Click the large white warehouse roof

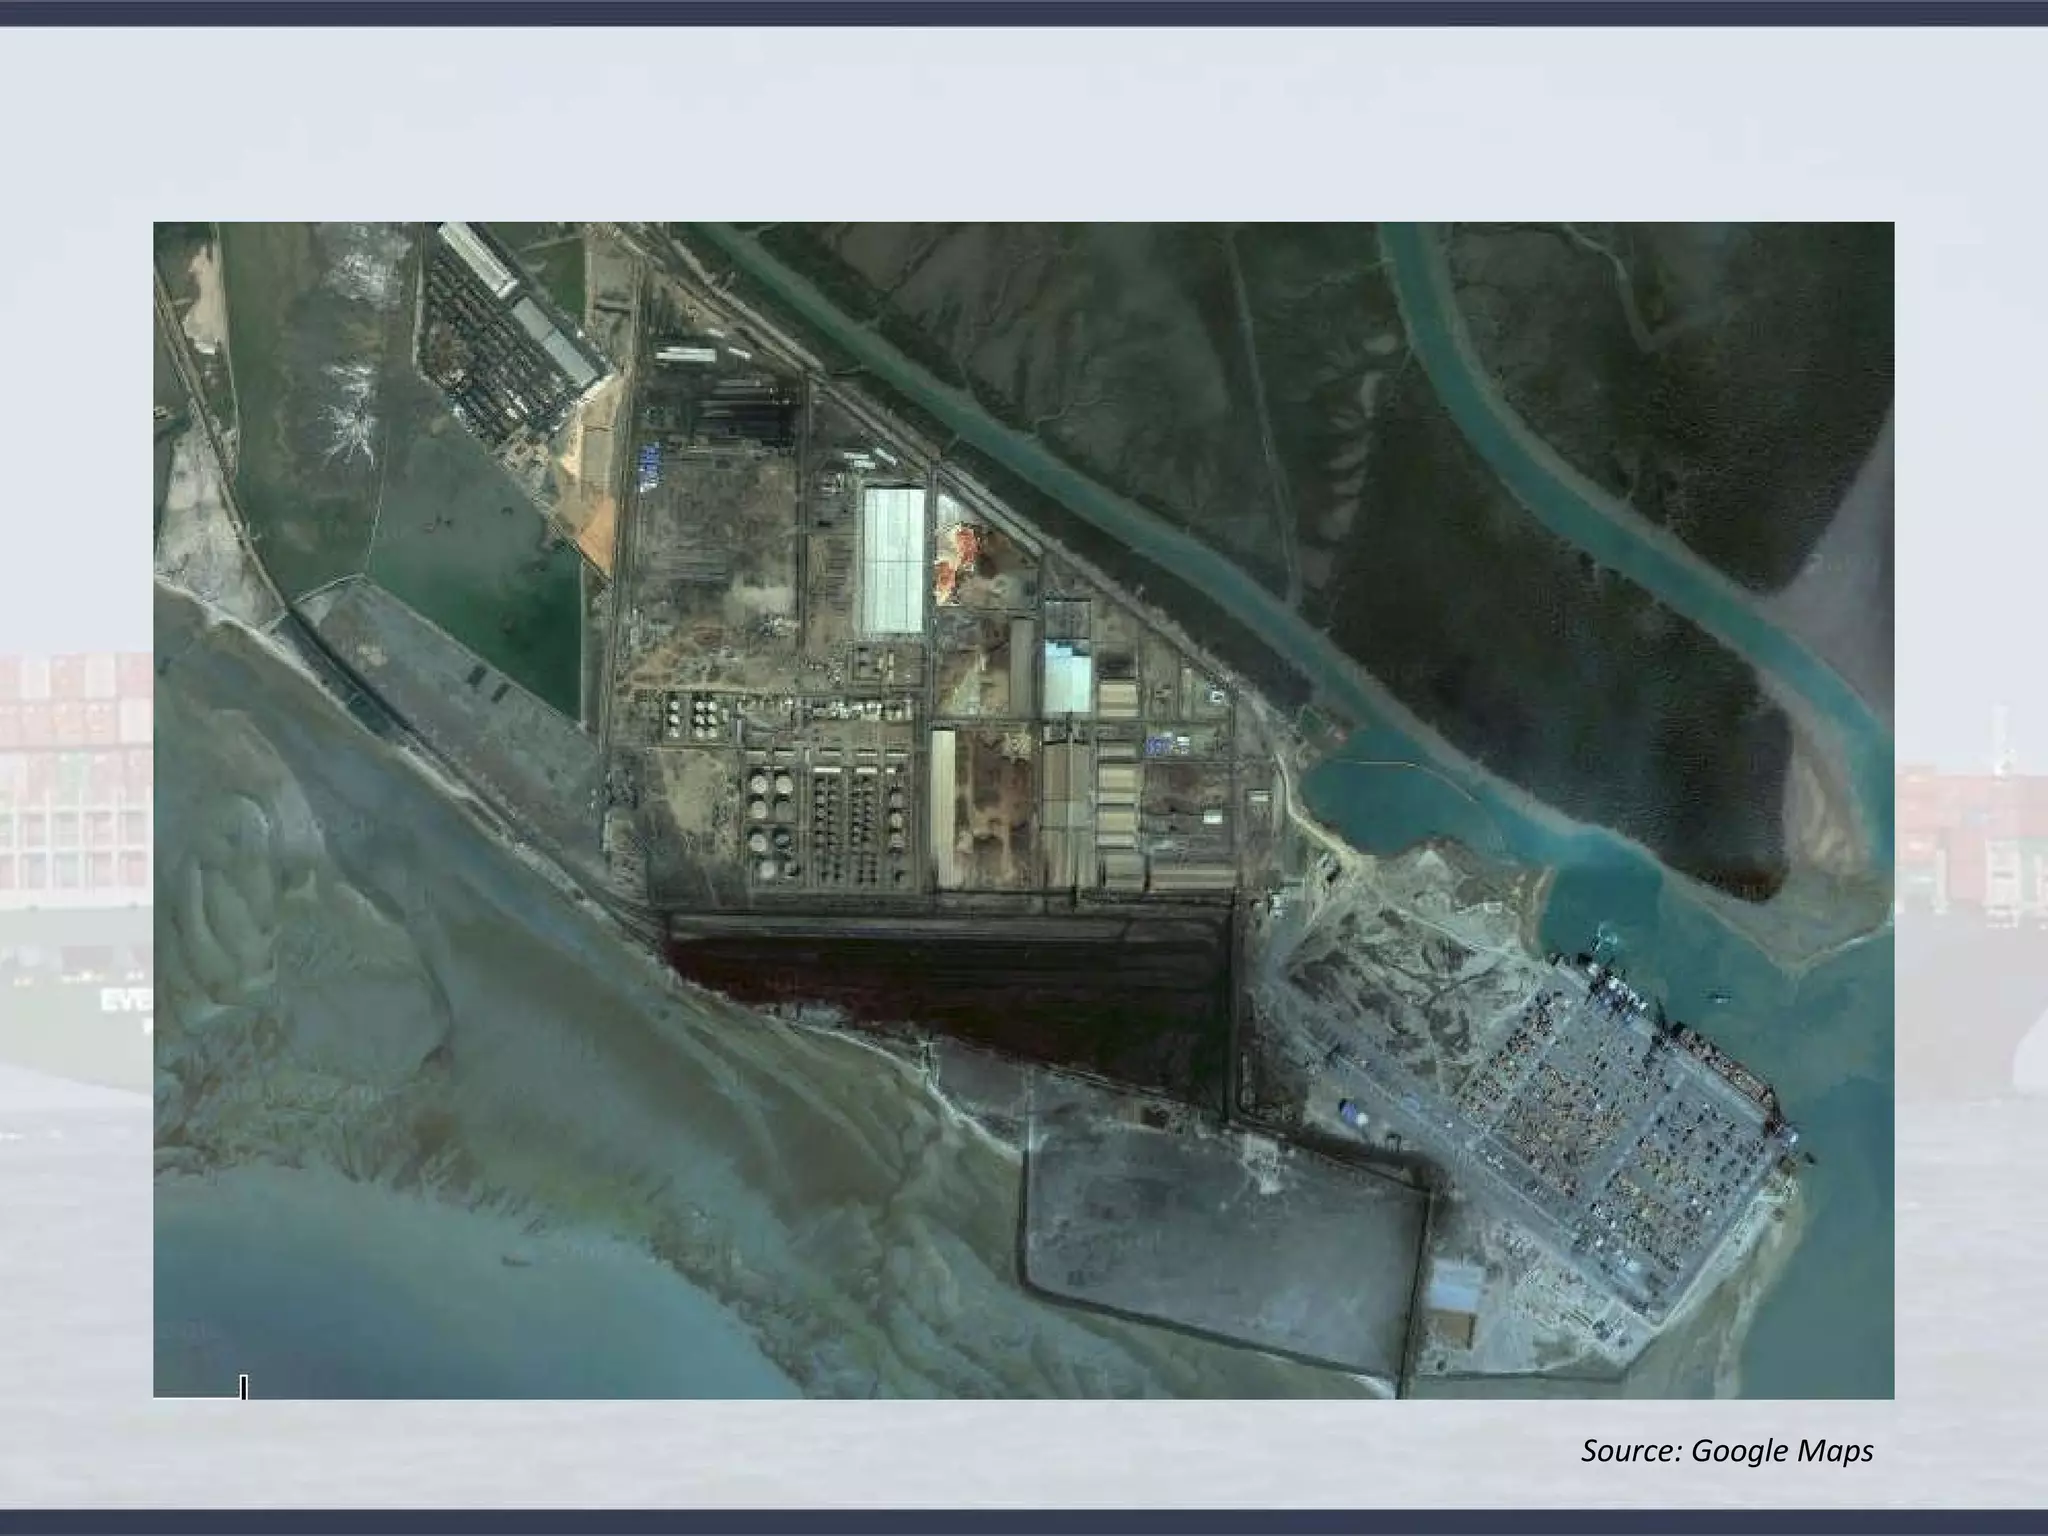[892, 560]
